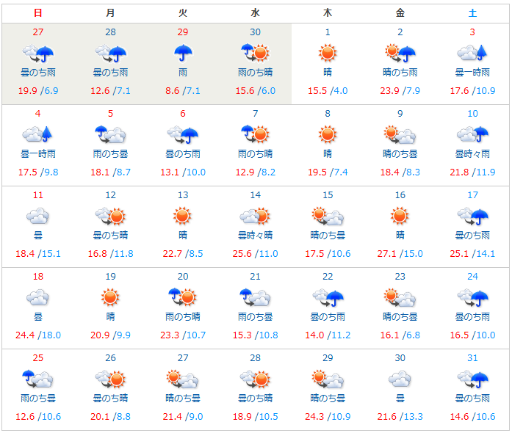Click the sun icon on the 19th
This screenshot has width=512, height=433.
click(110, 297)
